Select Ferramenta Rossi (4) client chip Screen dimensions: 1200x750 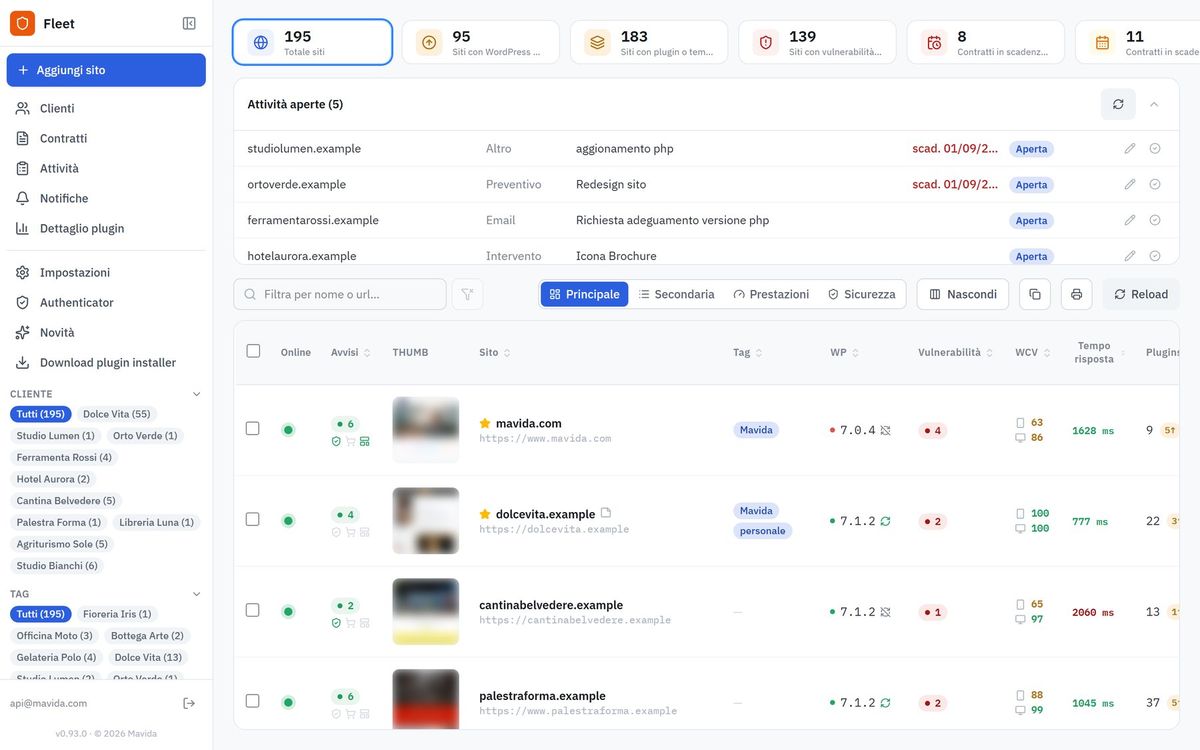coord(64,457)
